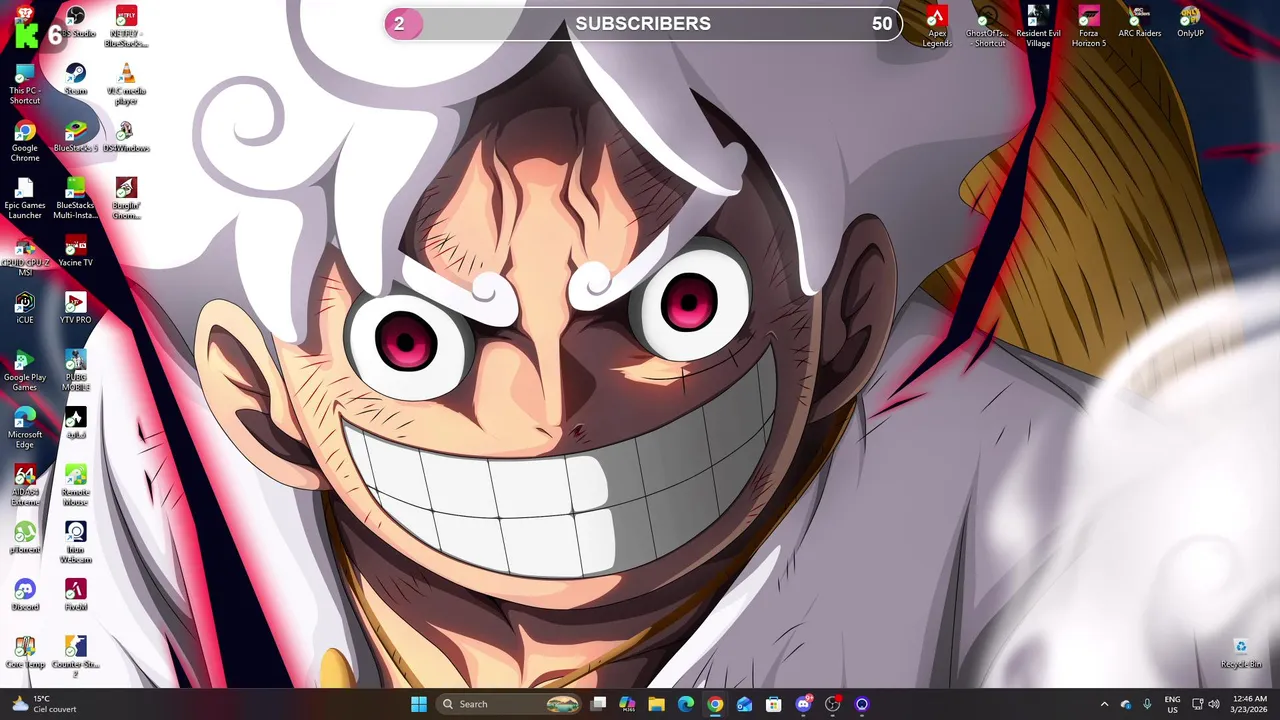The image size is (1280, 720).
Task: Switch to Chrome in the taskbar
Action: click(715, 704)
